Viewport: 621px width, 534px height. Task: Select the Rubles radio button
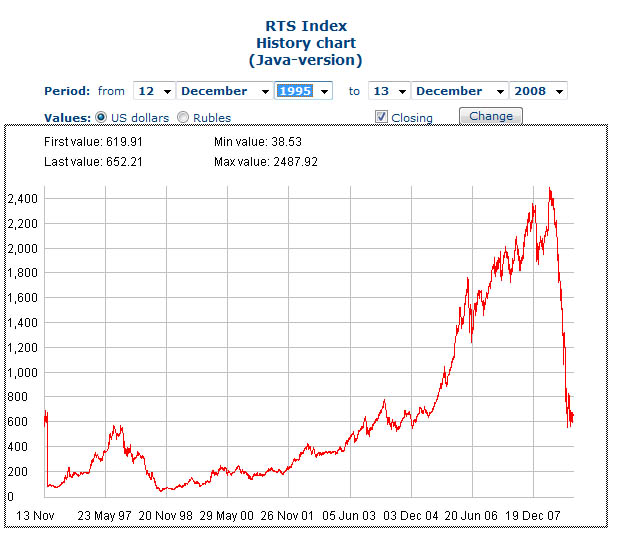tap(183, 117)
